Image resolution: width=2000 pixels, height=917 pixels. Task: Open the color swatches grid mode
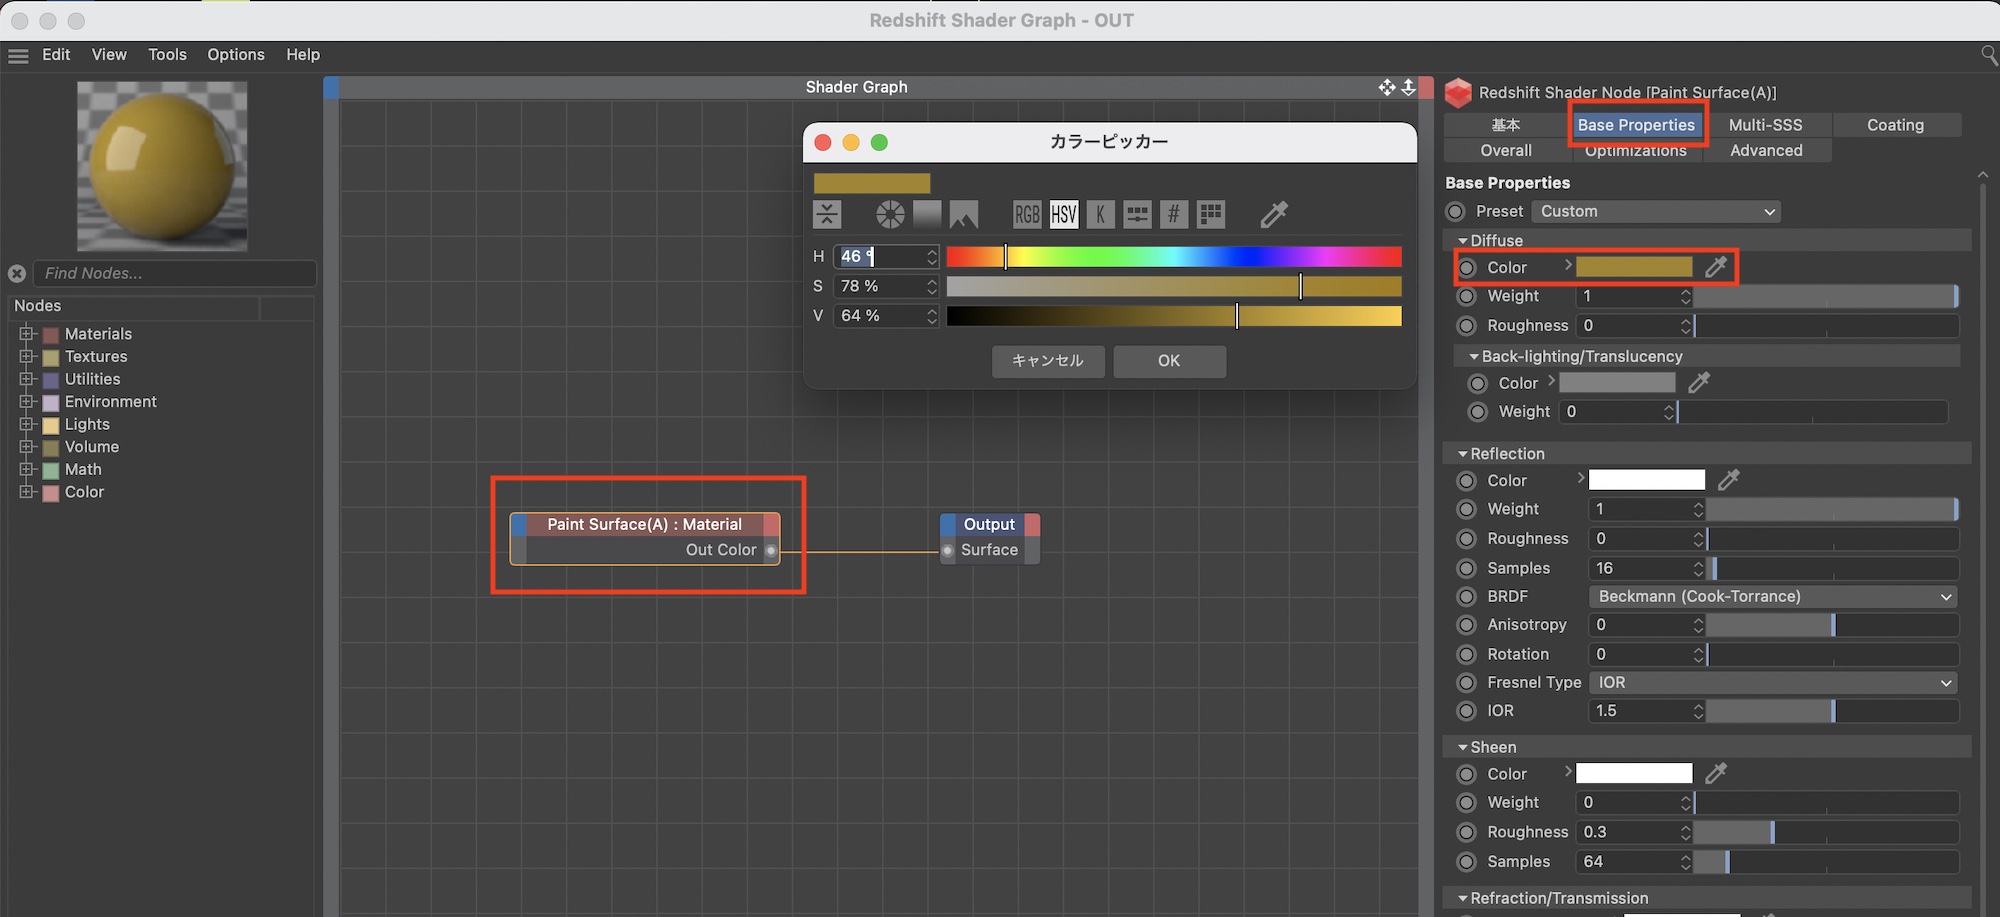coord(1211,214)
